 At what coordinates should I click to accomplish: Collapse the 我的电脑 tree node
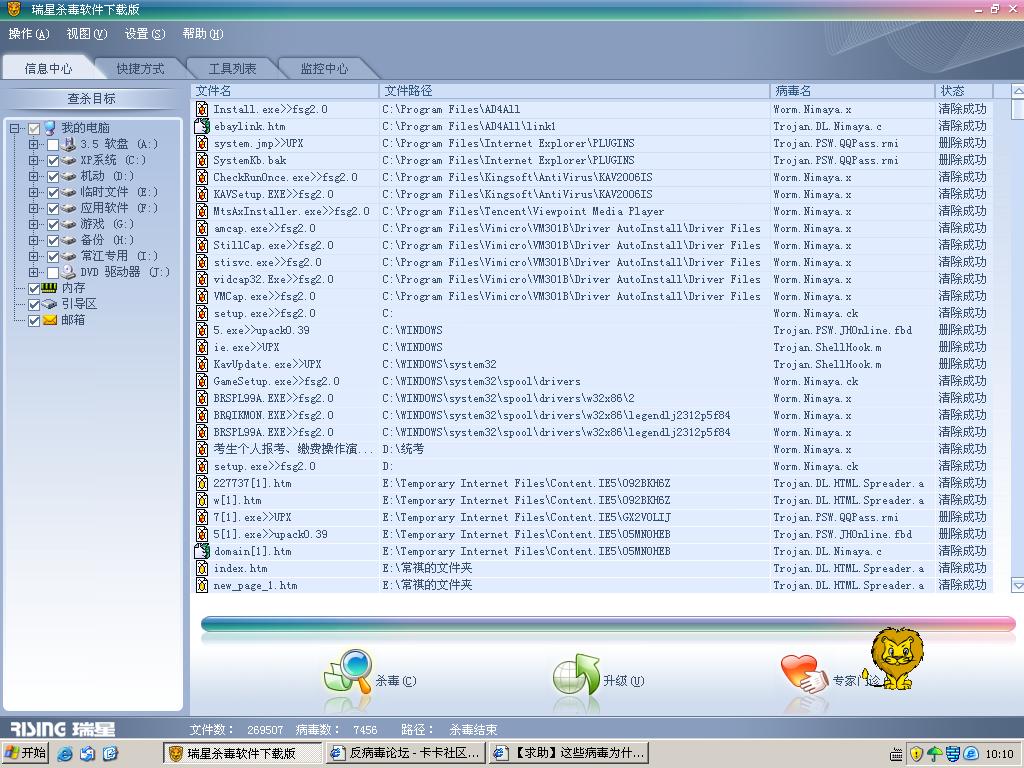click(15, 128)
